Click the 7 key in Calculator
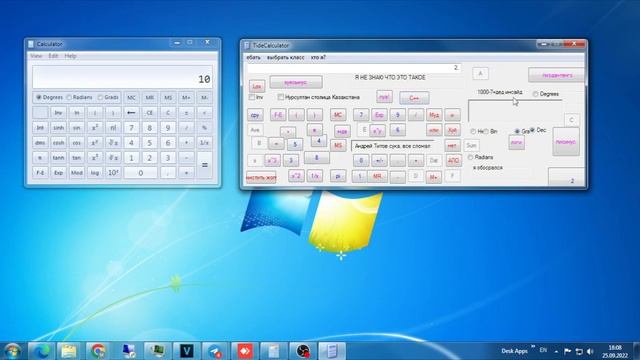The height and width of the screenshot is (360, 640). pos(131,128)
